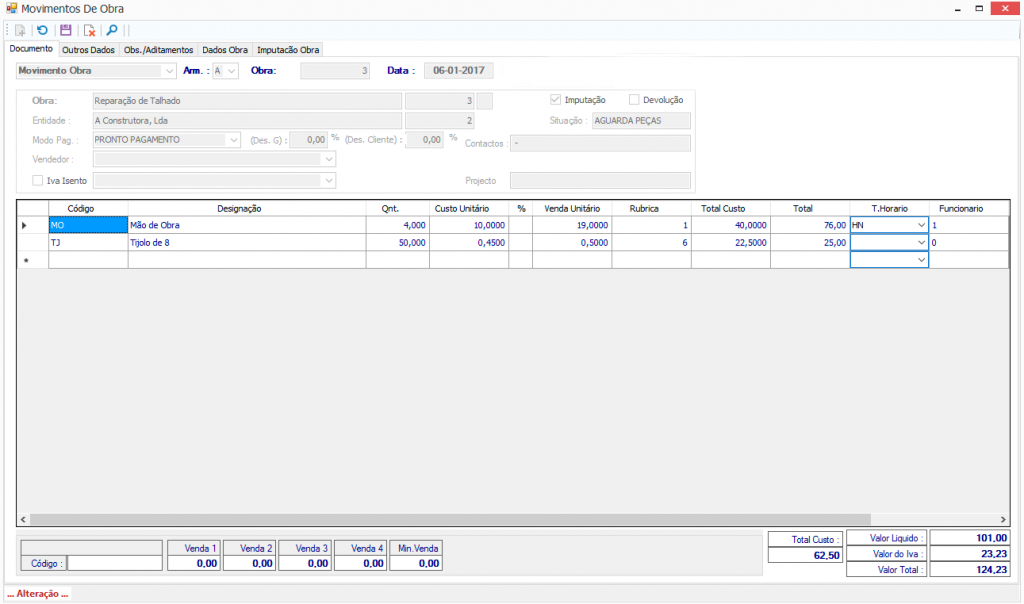Select the MO code cell
The height and width of the screenshot is (604, 1024).
[x=88, y=225]
